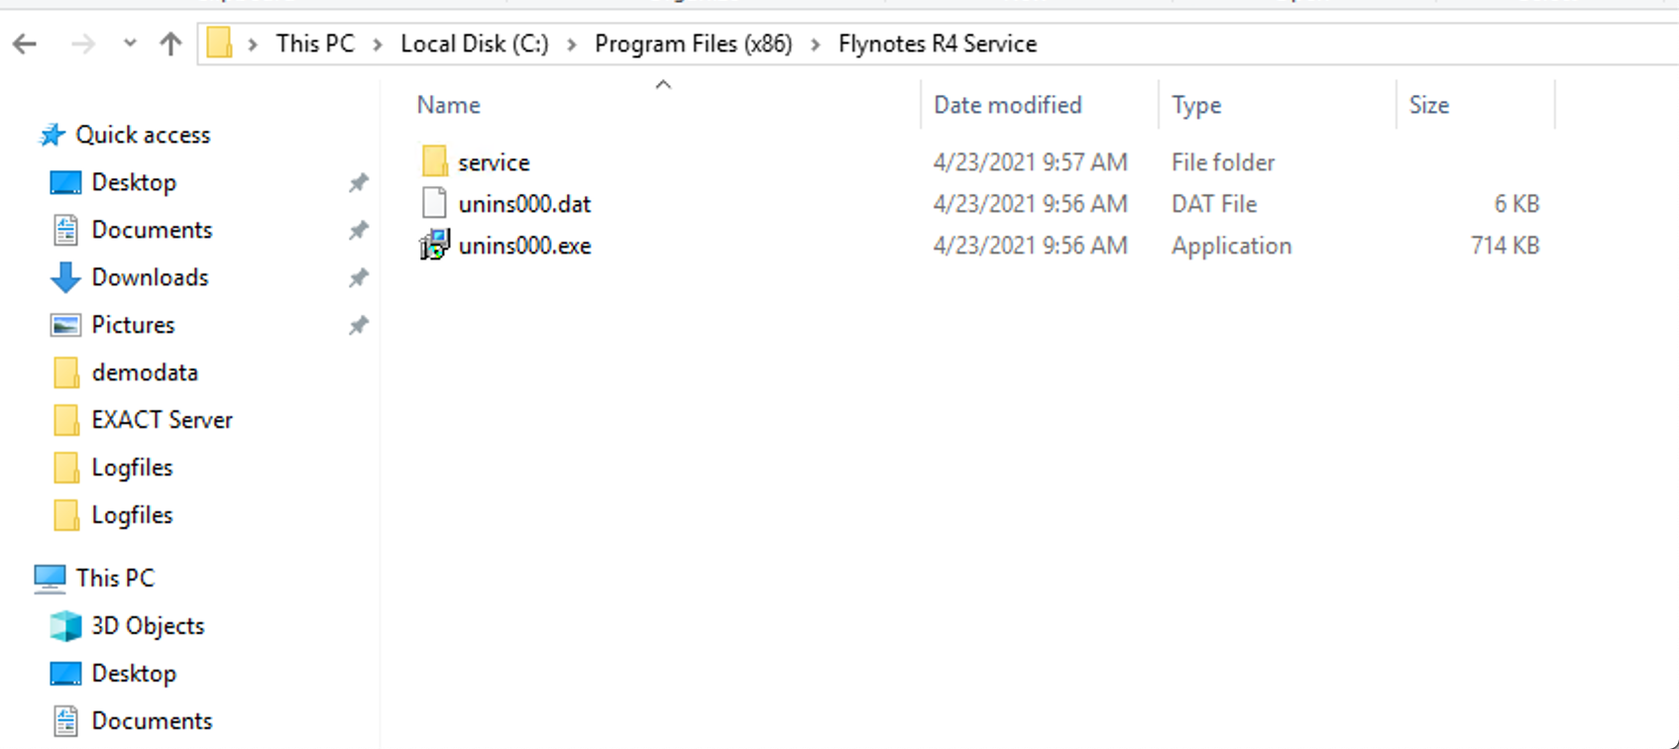Viewport: 1679px width, 749px height.
Task: Select the unins000.dat file icon
Action: [x=435, y=203]
